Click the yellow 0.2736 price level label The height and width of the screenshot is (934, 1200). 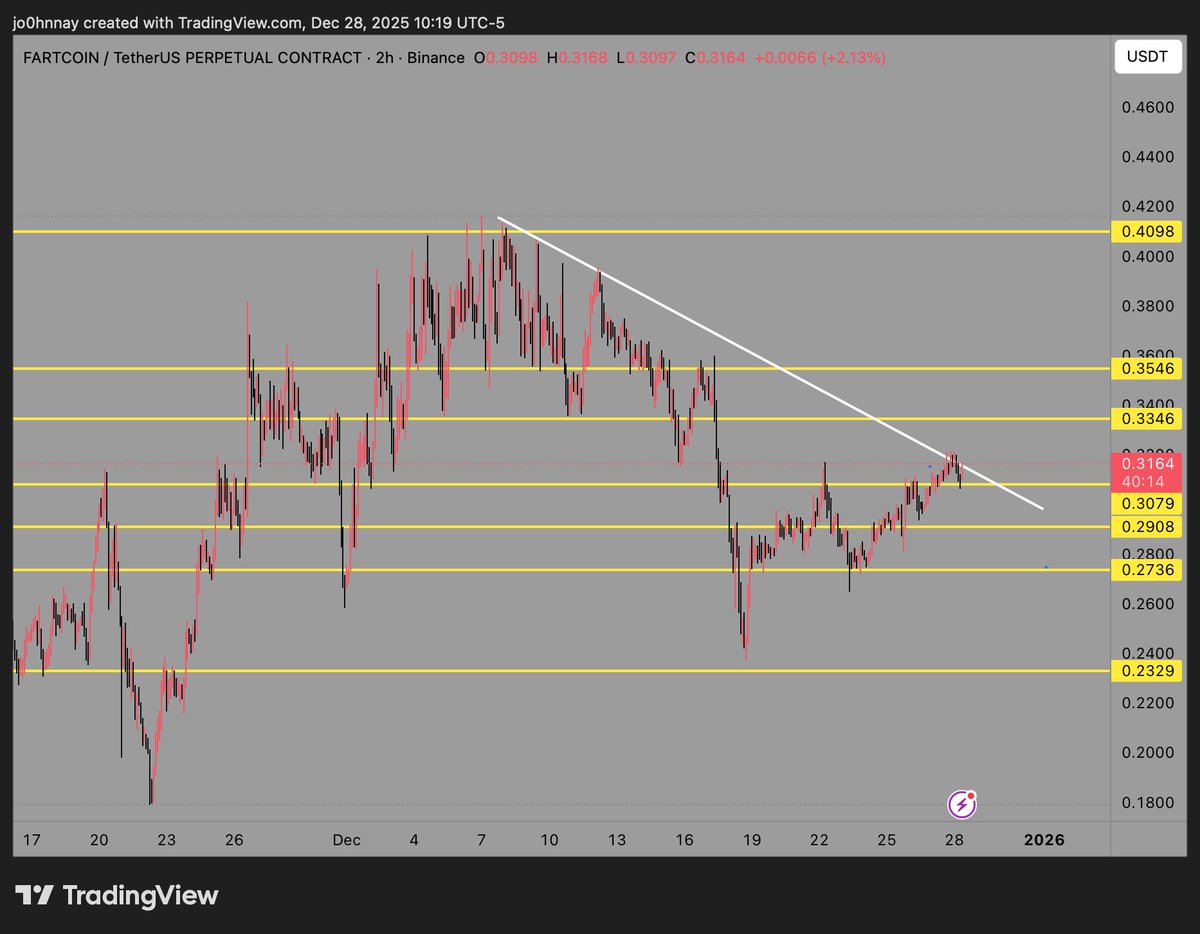pyautogui.click(x=1146, y=570)
